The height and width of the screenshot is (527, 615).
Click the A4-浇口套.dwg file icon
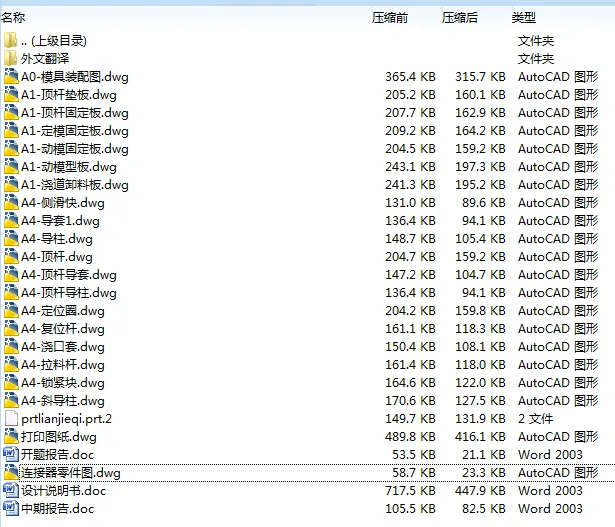11,347
